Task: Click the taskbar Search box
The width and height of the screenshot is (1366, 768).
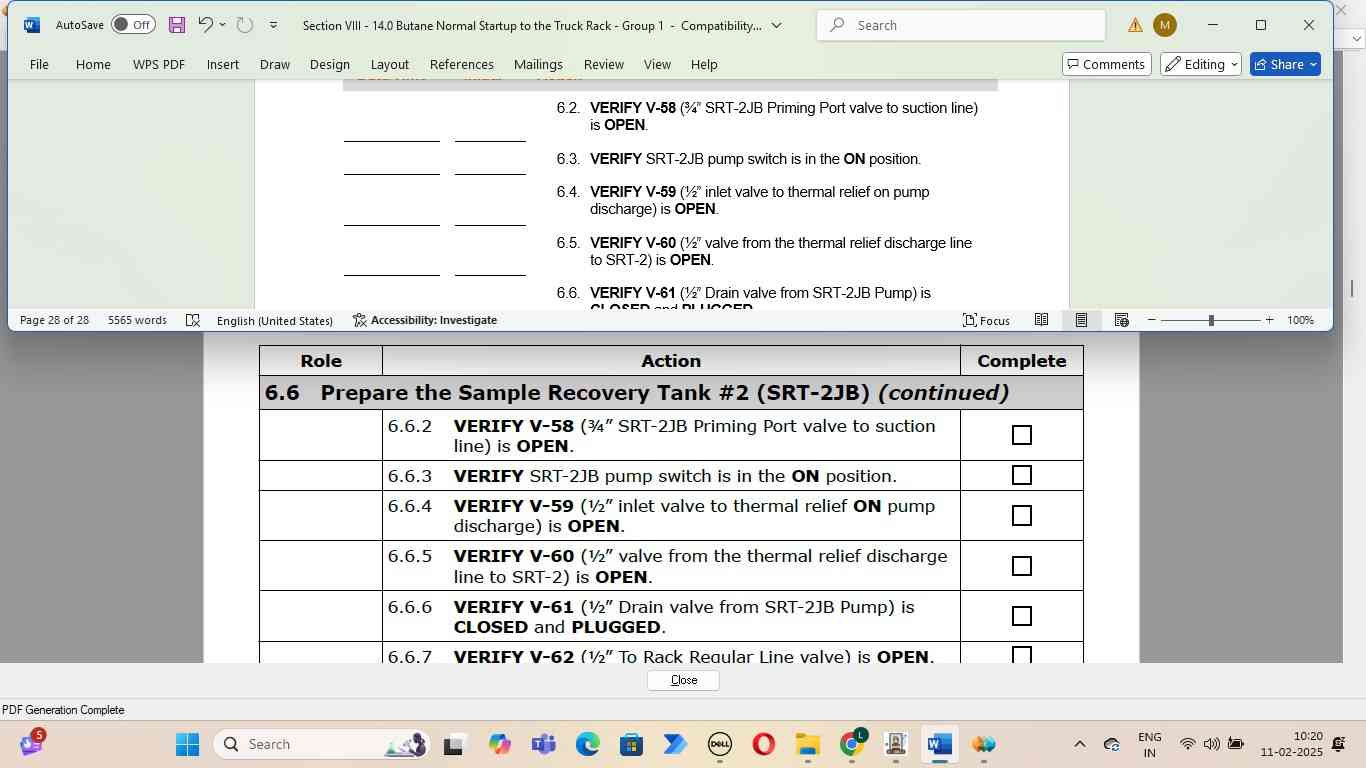Action: click(x=322, y=744)
